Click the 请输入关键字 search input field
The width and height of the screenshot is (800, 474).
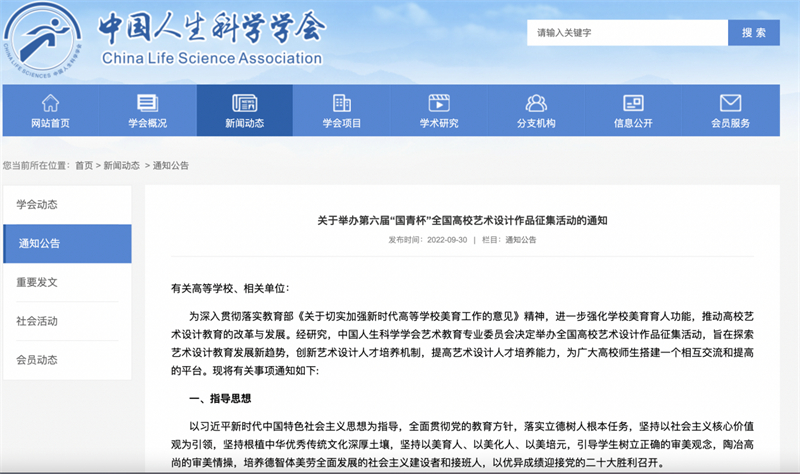pos(627,33)
